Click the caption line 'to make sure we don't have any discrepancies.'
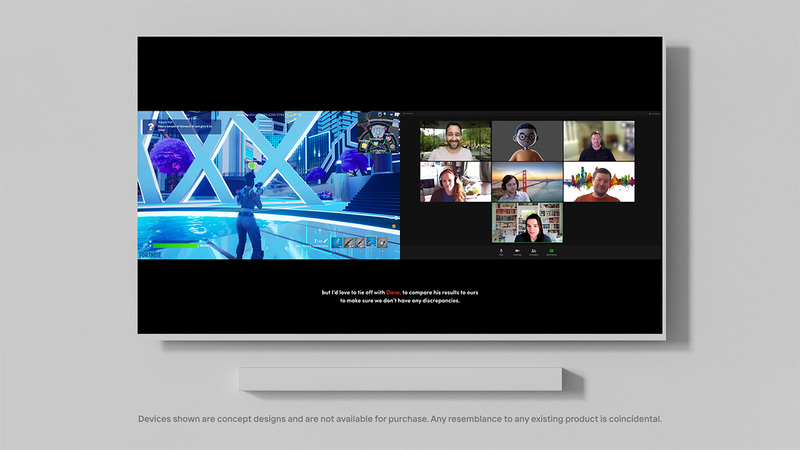Viewport: 800px width, 450px height. coord(400,301)
